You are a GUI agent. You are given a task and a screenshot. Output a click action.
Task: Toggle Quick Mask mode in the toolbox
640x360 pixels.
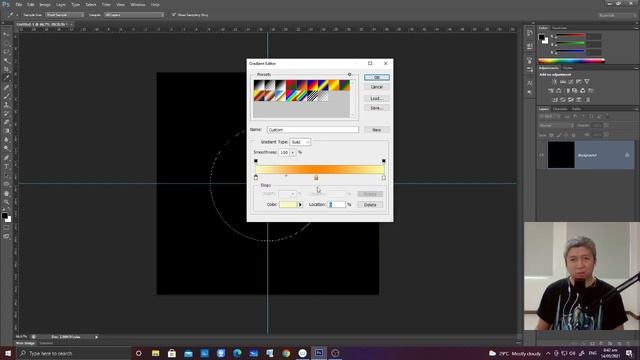(x=6, y=228)
